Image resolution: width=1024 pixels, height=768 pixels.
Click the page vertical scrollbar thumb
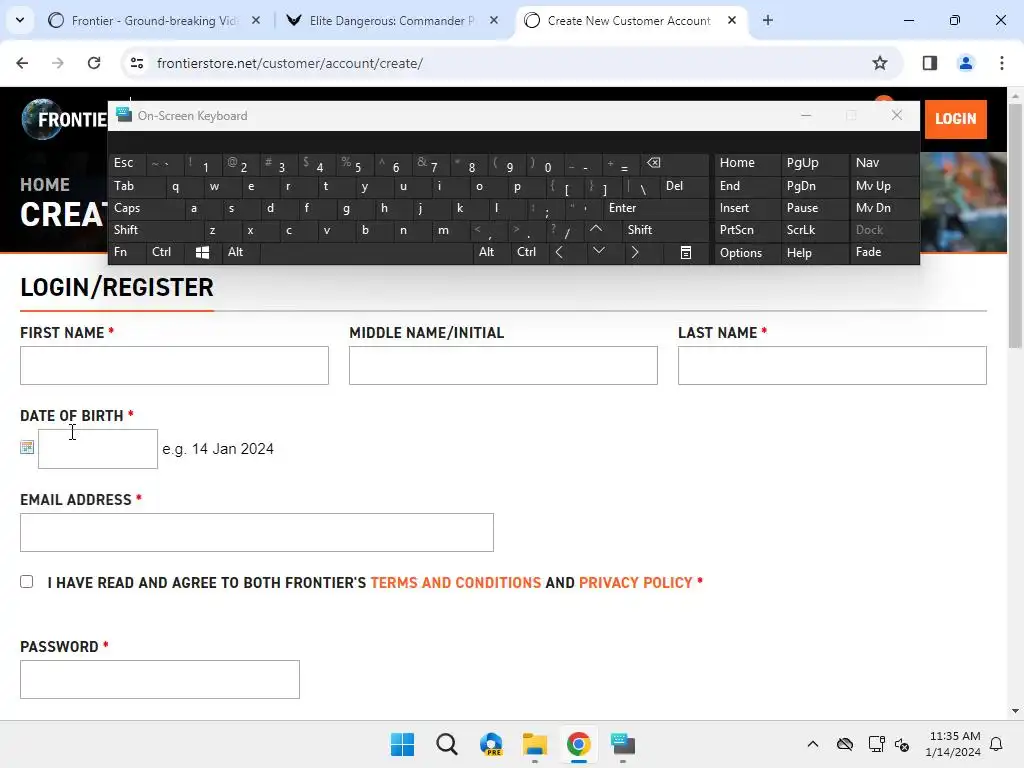point(1015,225)
